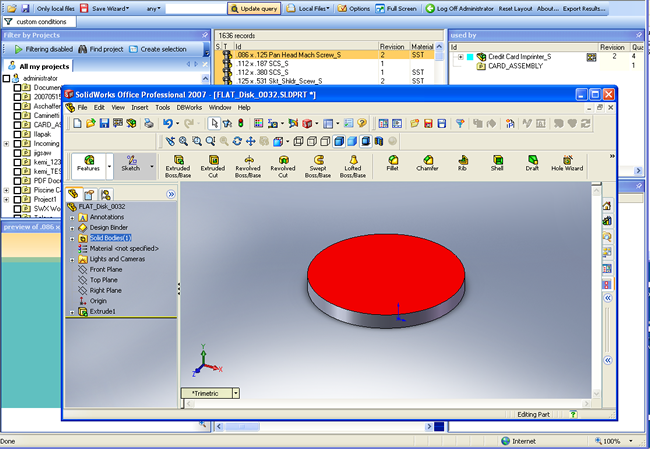Click the SolidWorks Open file icon
Screen dimensions: 650x449
(x=91, y=123)
